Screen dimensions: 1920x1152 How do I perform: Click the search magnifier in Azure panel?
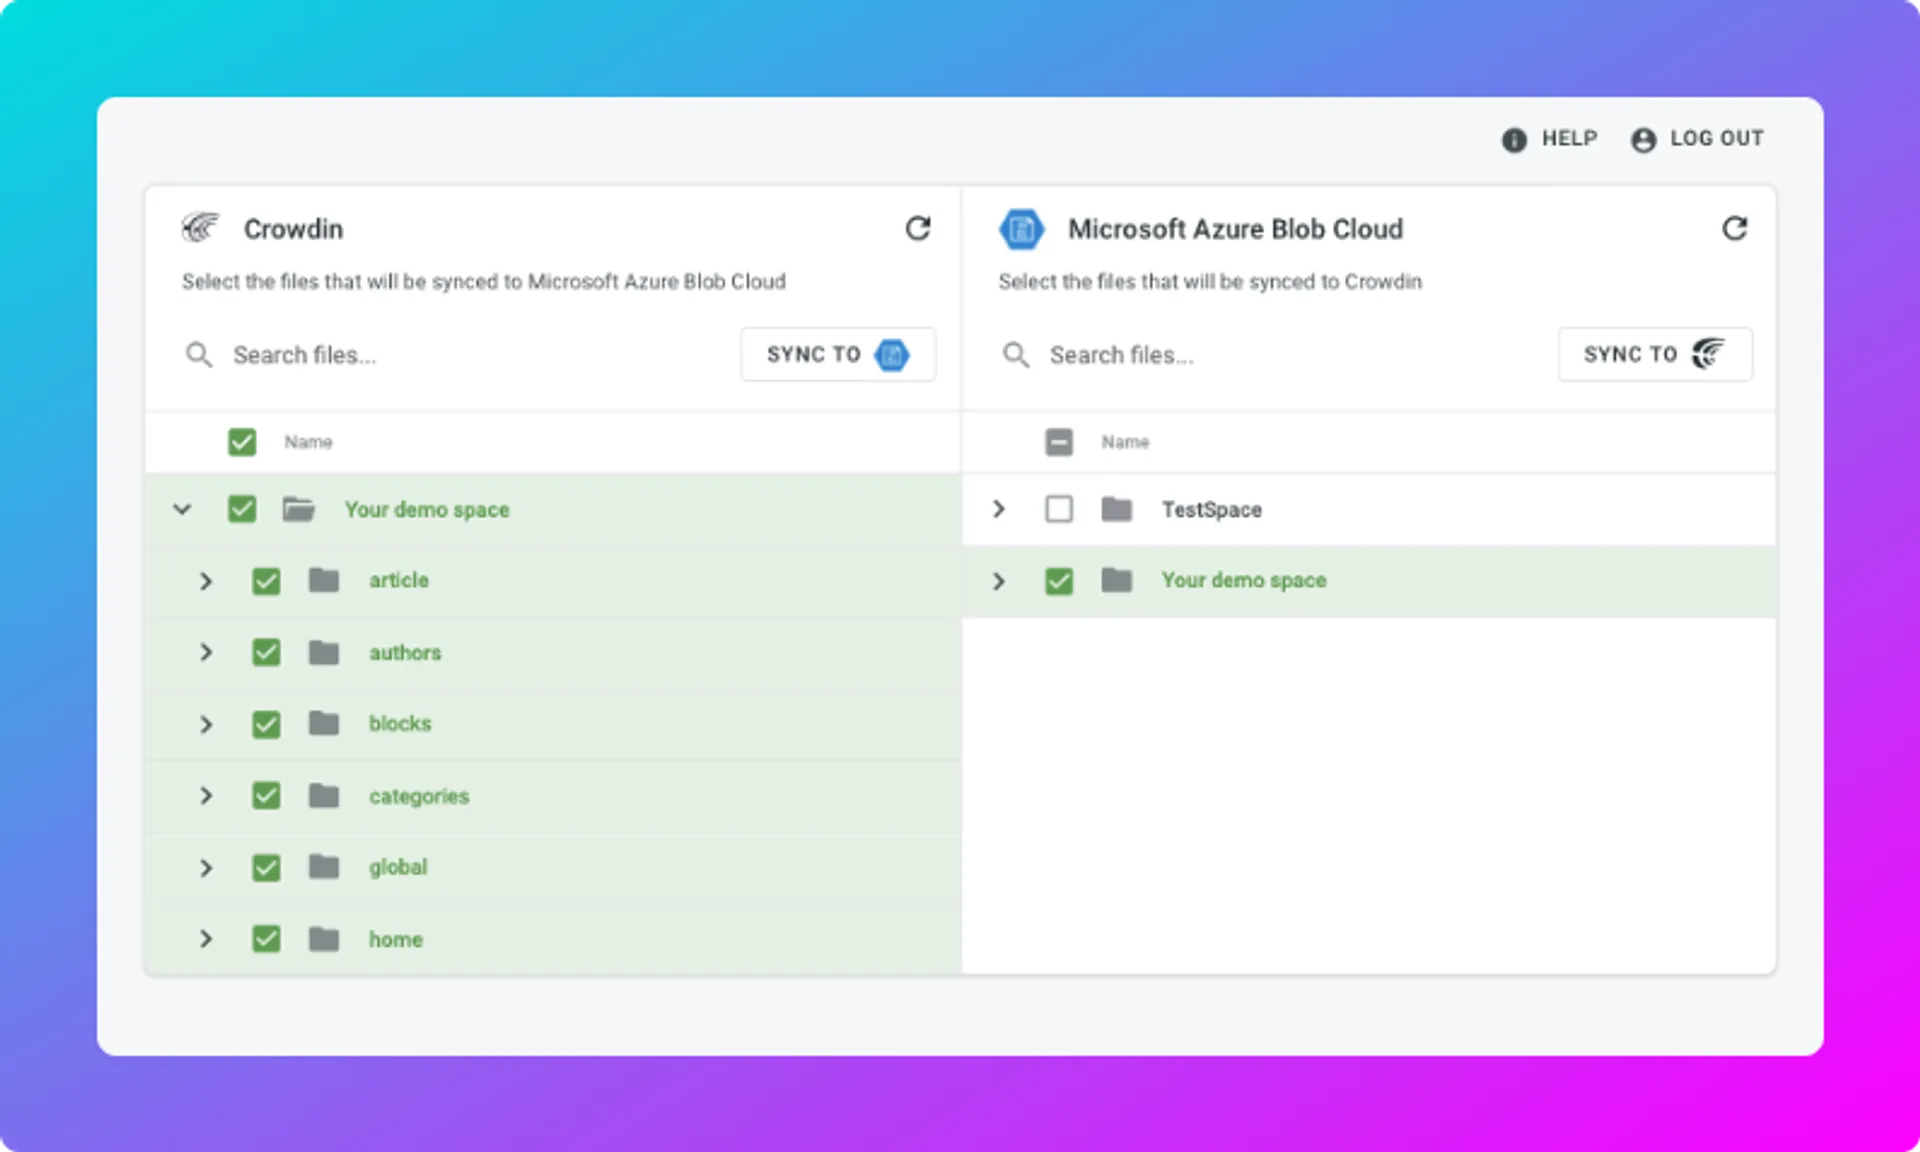1016,355
